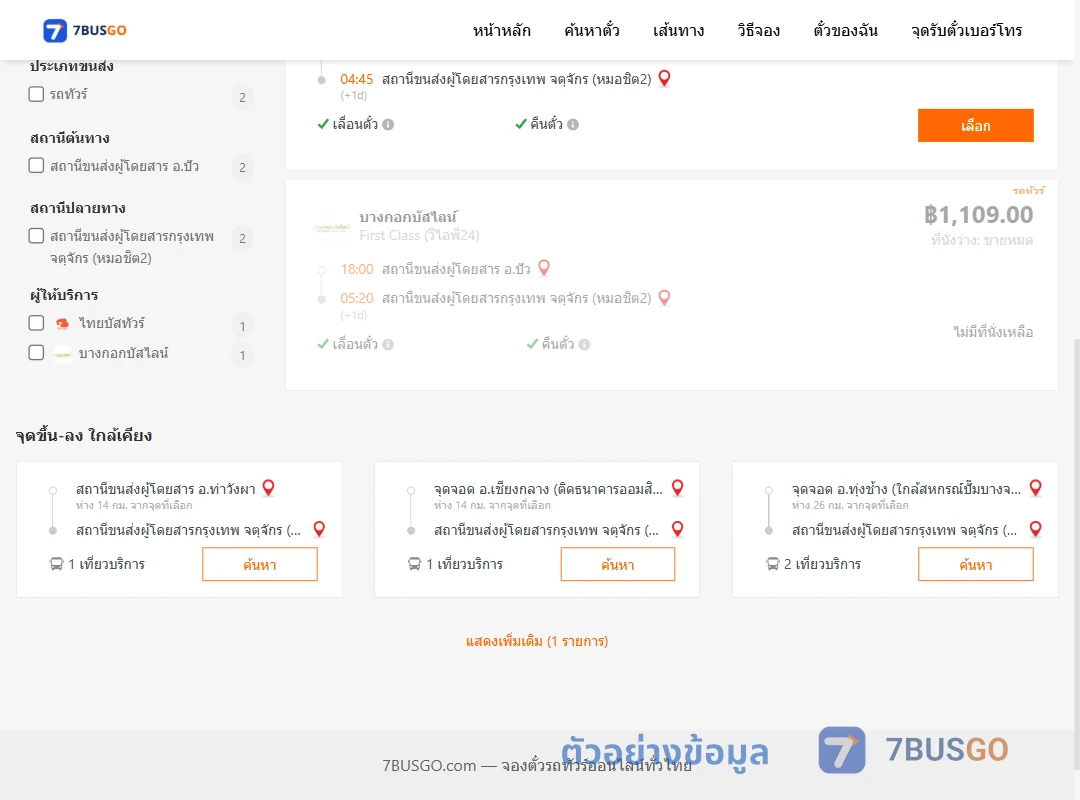Click ผู้ให้บริการ filter heading
The image size is (1080, 800).
point(64,295)
